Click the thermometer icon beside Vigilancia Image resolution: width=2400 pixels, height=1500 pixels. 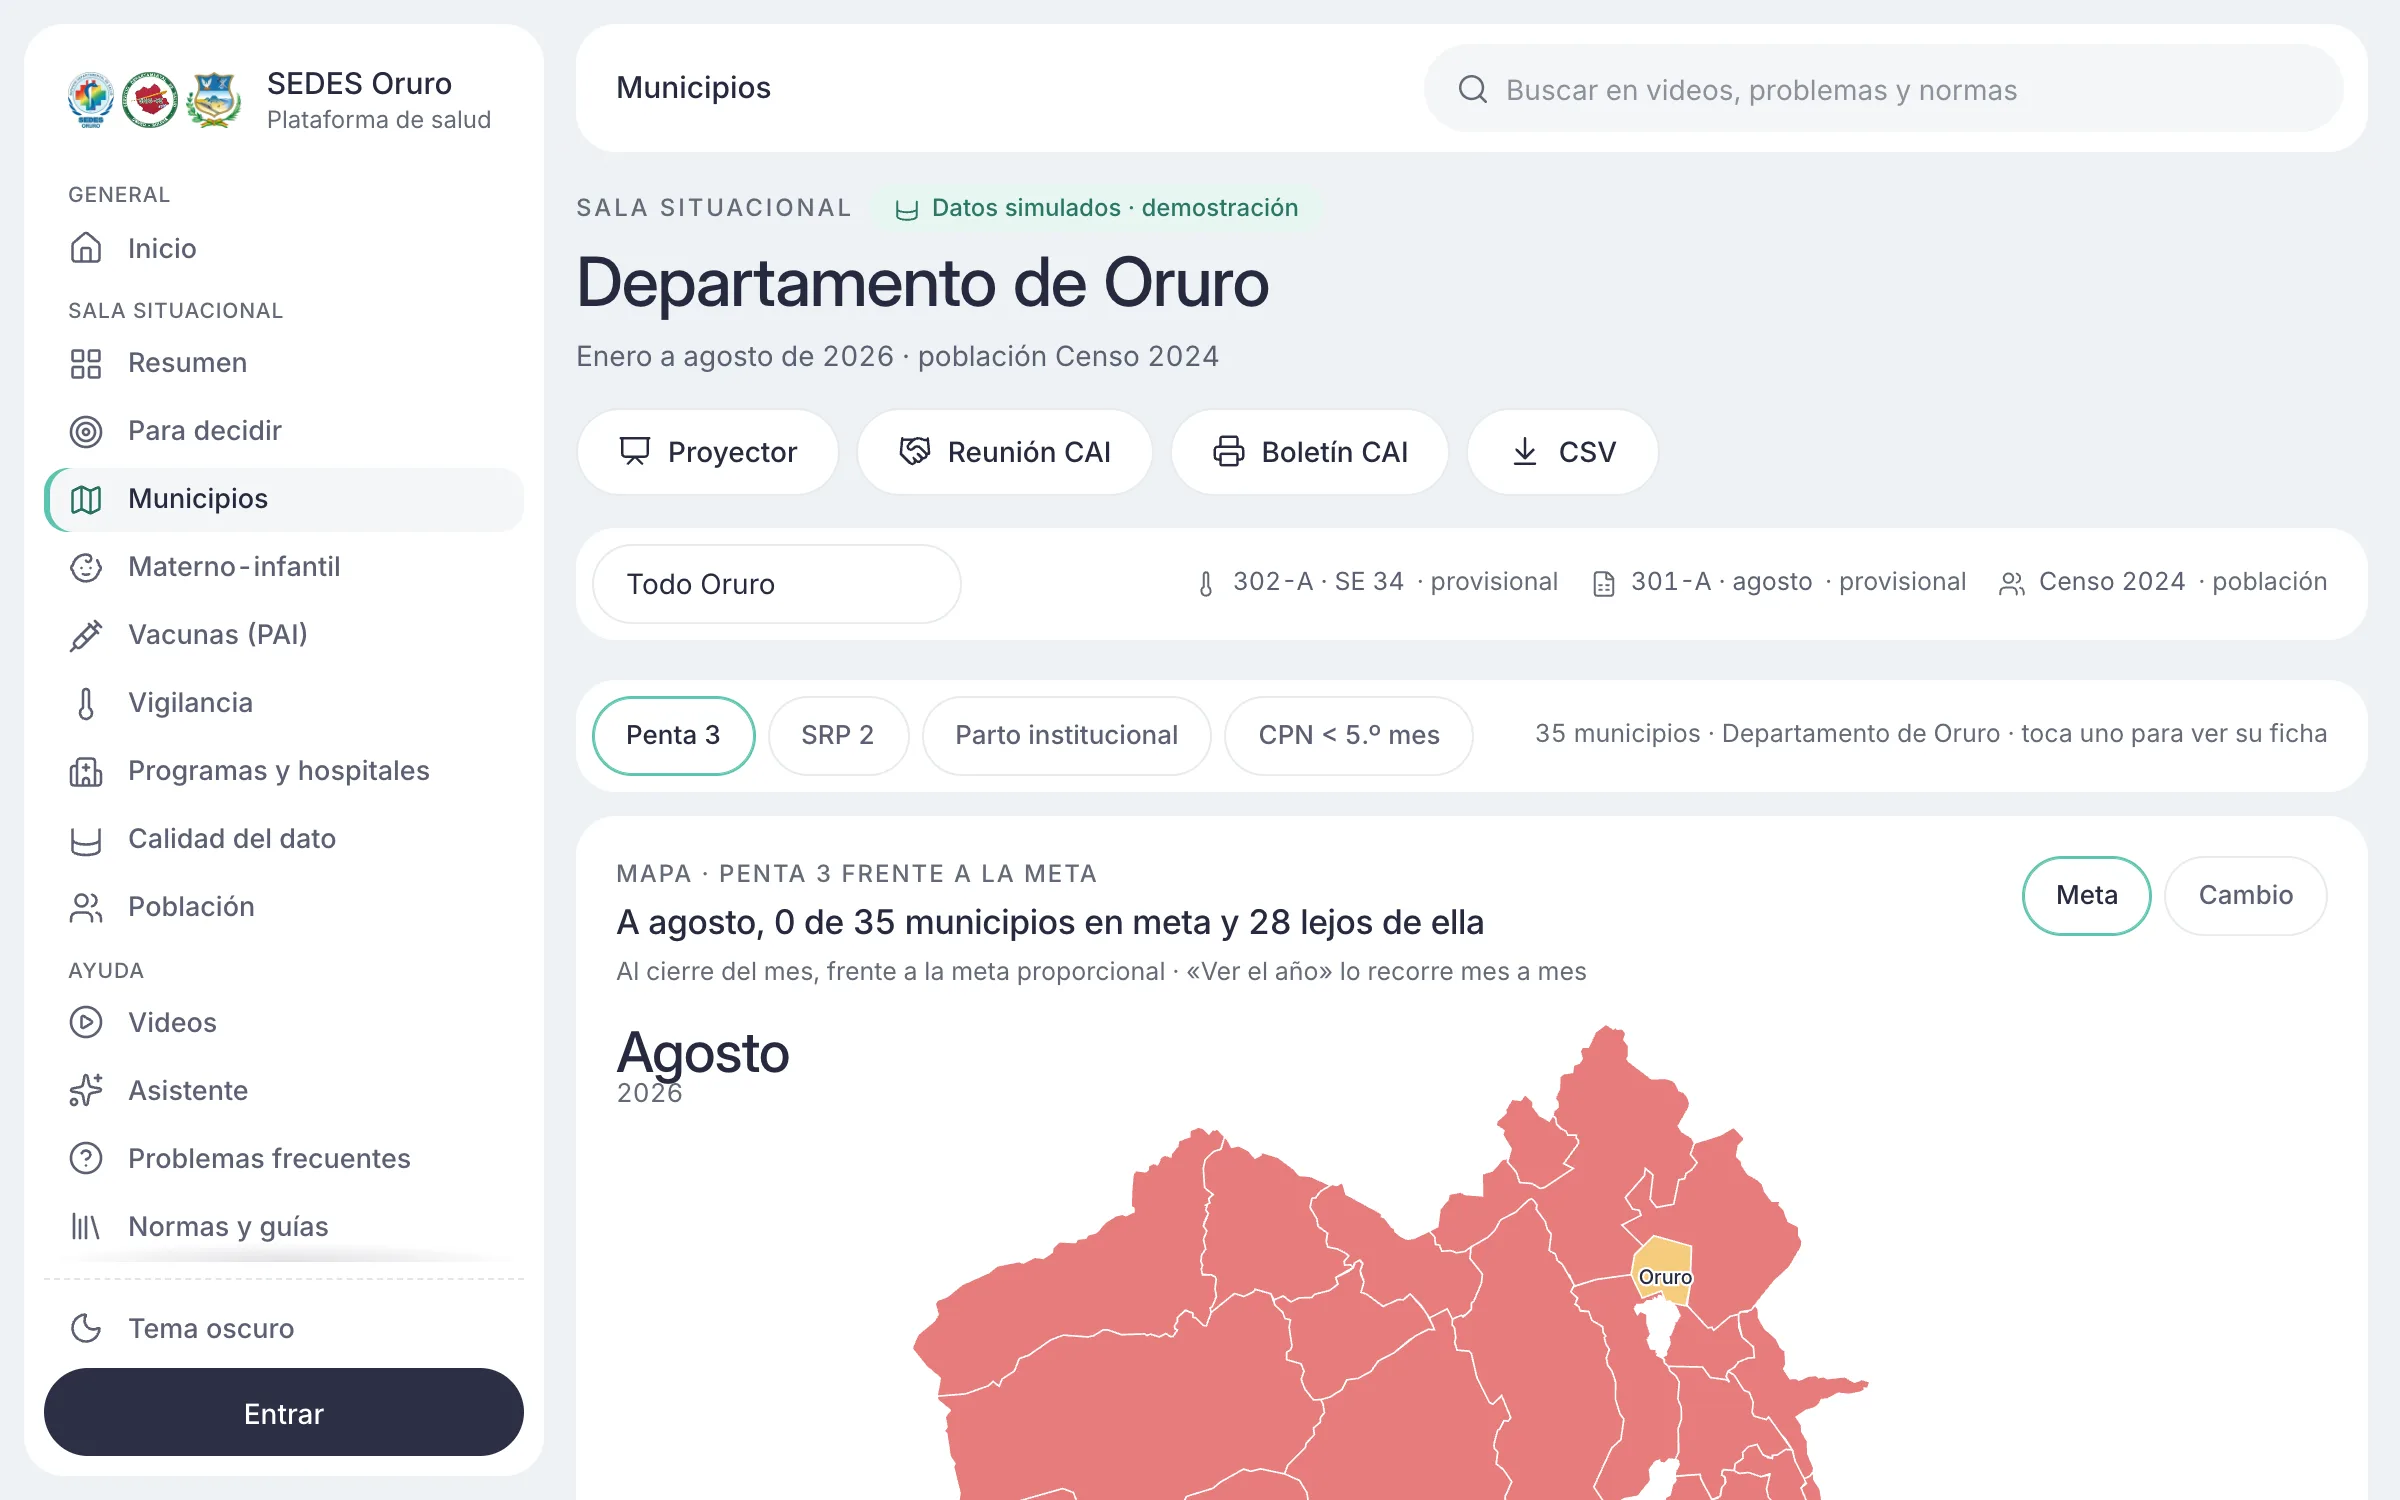click(x=86, y=703)
